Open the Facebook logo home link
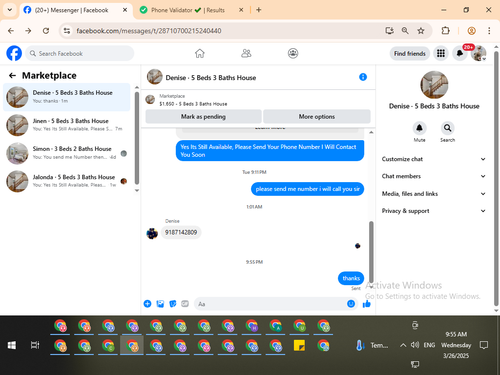Viewport: 500px width, 375px height. click(x=14, y=53)
